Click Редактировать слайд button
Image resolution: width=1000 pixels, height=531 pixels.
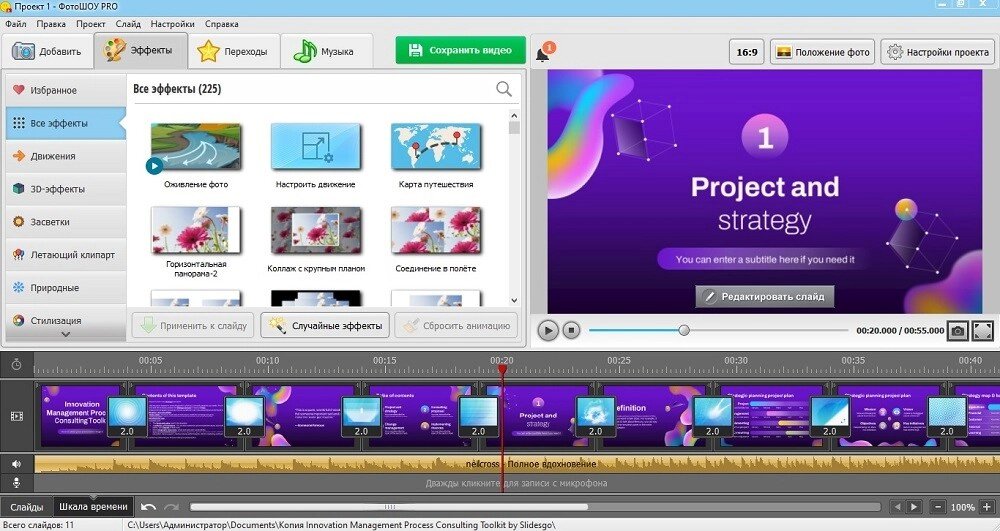tap(765, 296)
